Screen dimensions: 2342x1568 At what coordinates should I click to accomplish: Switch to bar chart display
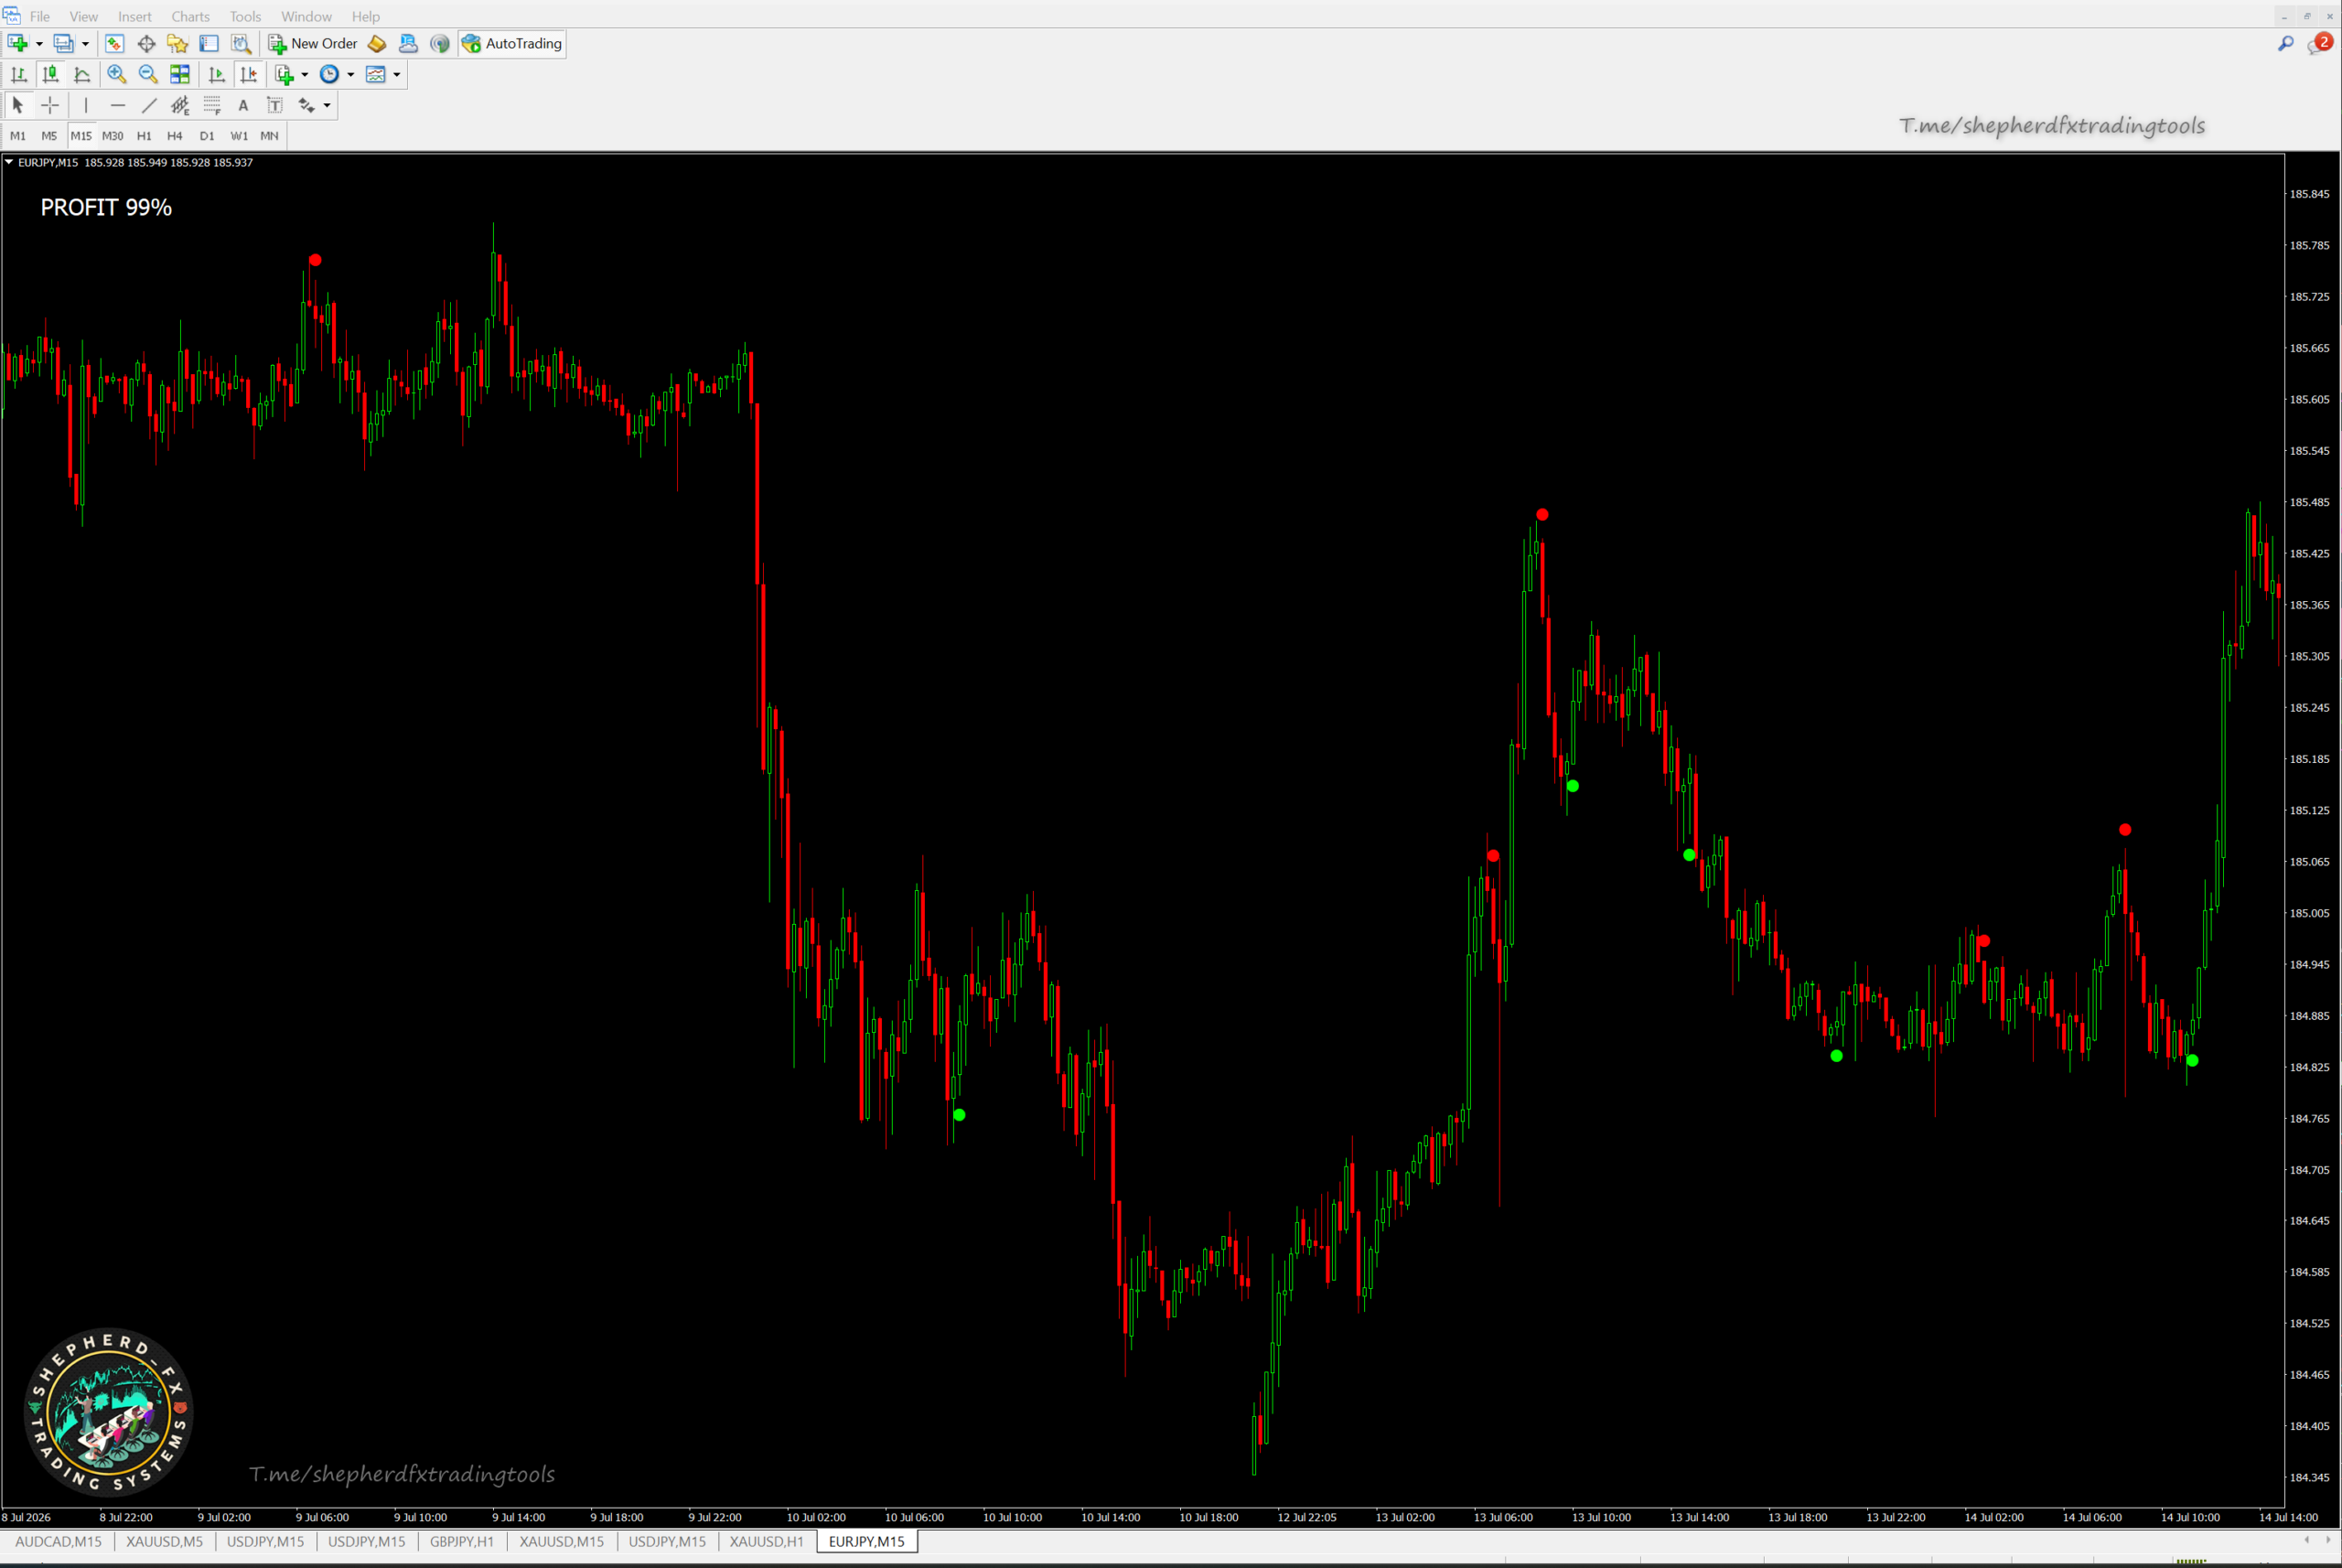point(19,74)
